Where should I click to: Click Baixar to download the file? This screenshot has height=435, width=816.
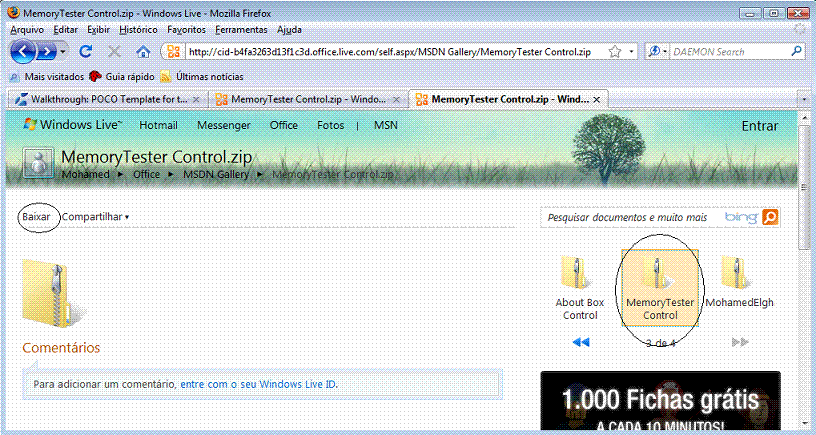click(36, 216)
